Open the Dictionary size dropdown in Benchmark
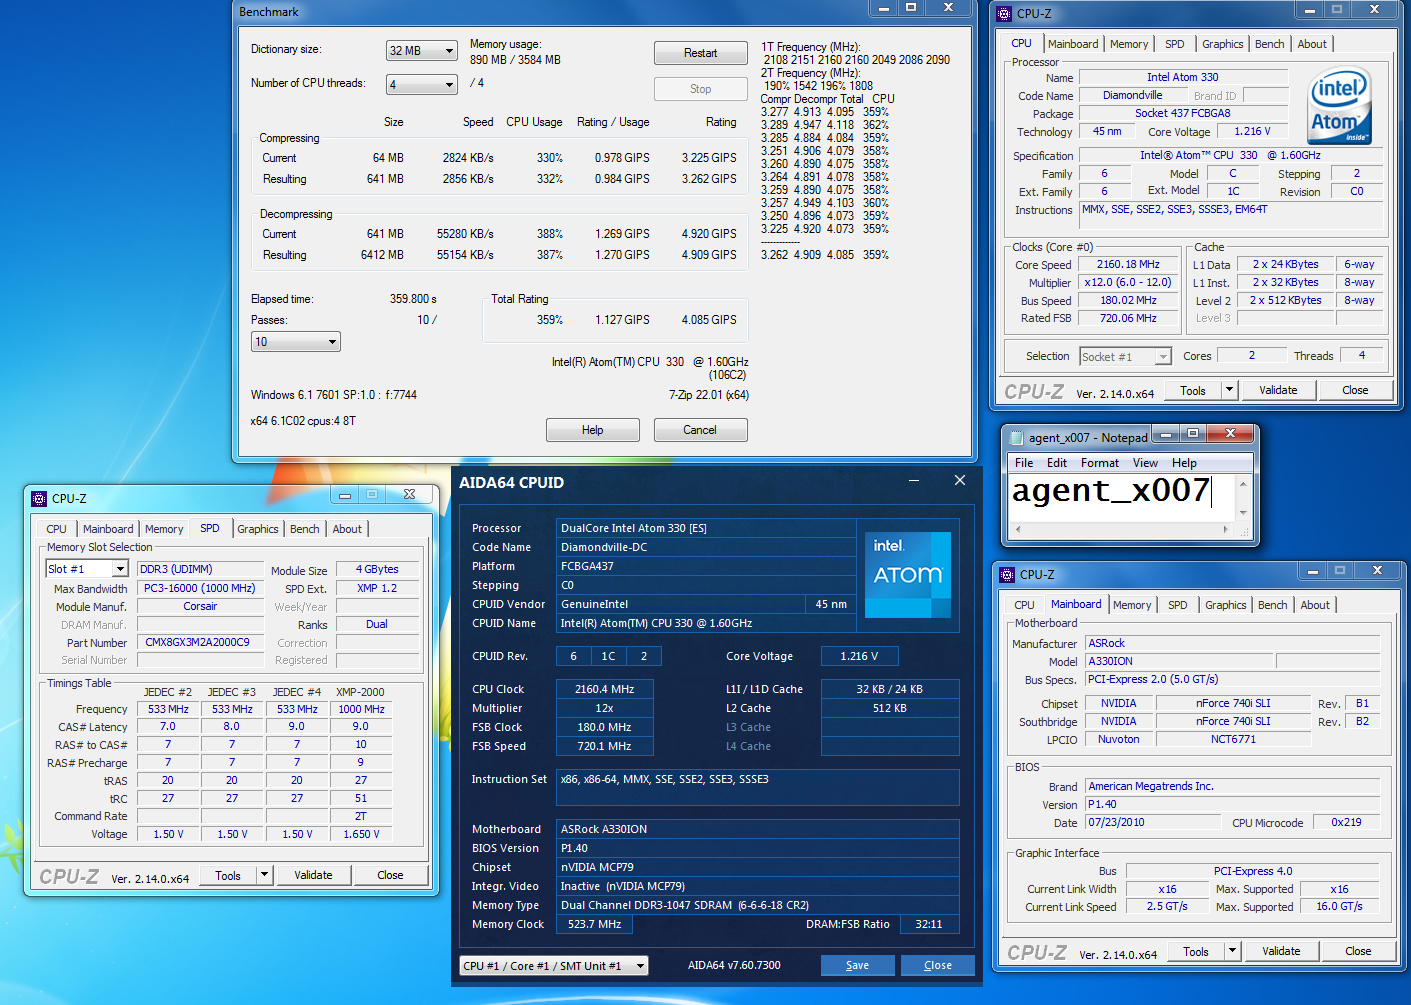The width and height of the screenshot is (1411, 1005). pyautogui.click(x=422, y=50)
